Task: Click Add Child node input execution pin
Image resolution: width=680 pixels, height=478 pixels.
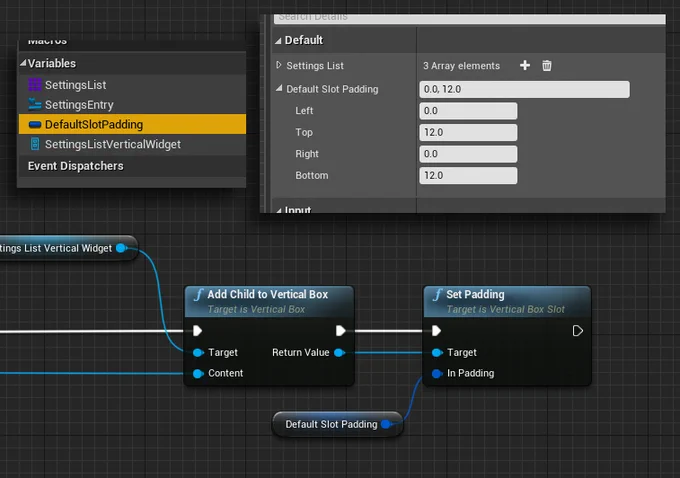Action: (x=197, y=331)
